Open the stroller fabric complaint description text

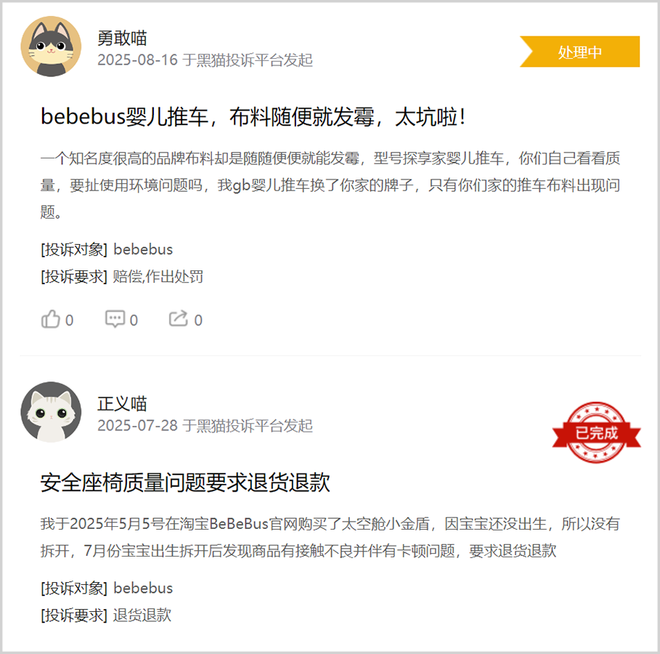click(330, 185)
